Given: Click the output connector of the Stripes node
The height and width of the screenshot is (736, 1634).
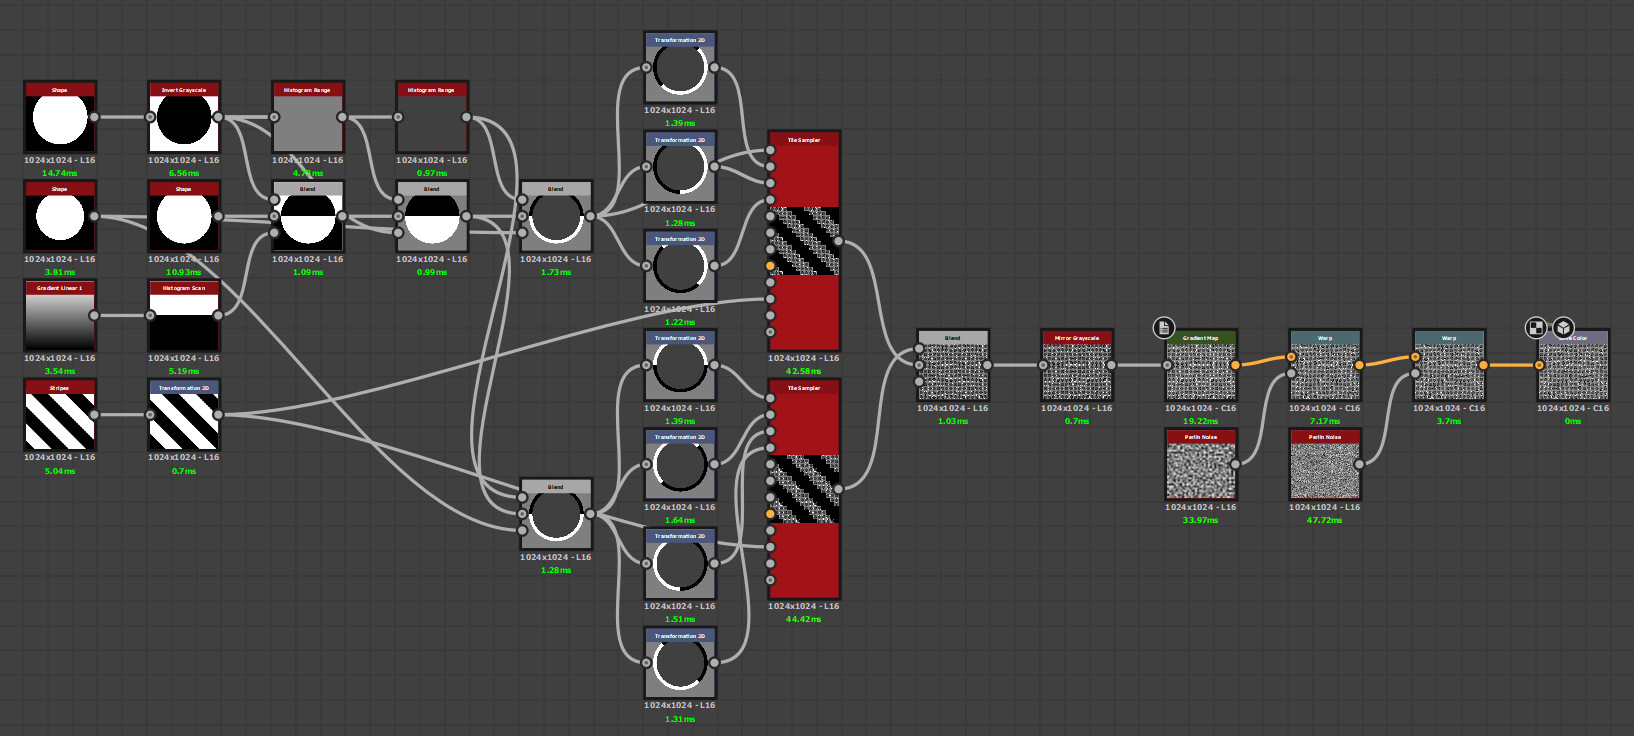Looking at the screenshot, I should 94,414.
